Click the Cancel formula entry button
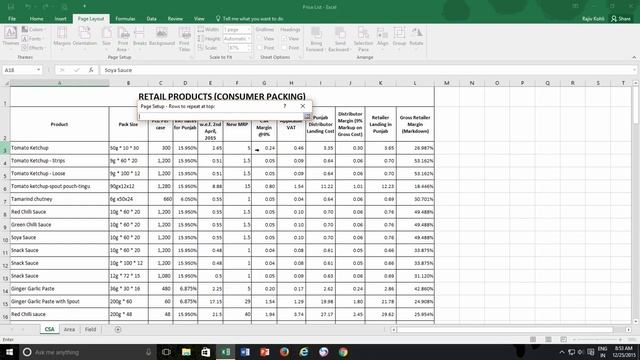 pos(62,70)
